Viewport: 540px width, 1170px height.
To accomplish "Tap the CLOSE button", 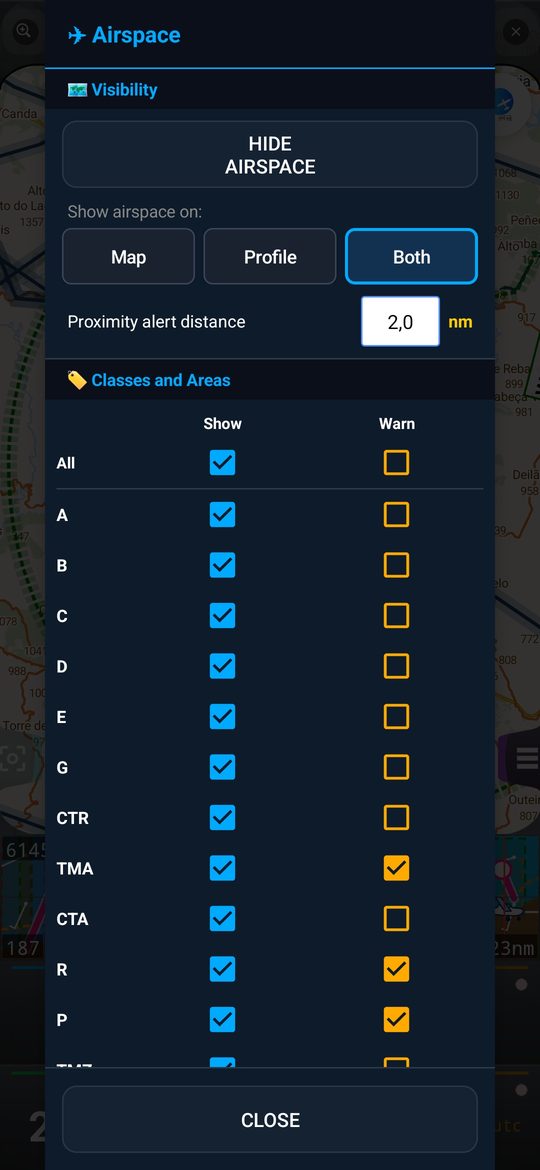I will [270, 1119].
